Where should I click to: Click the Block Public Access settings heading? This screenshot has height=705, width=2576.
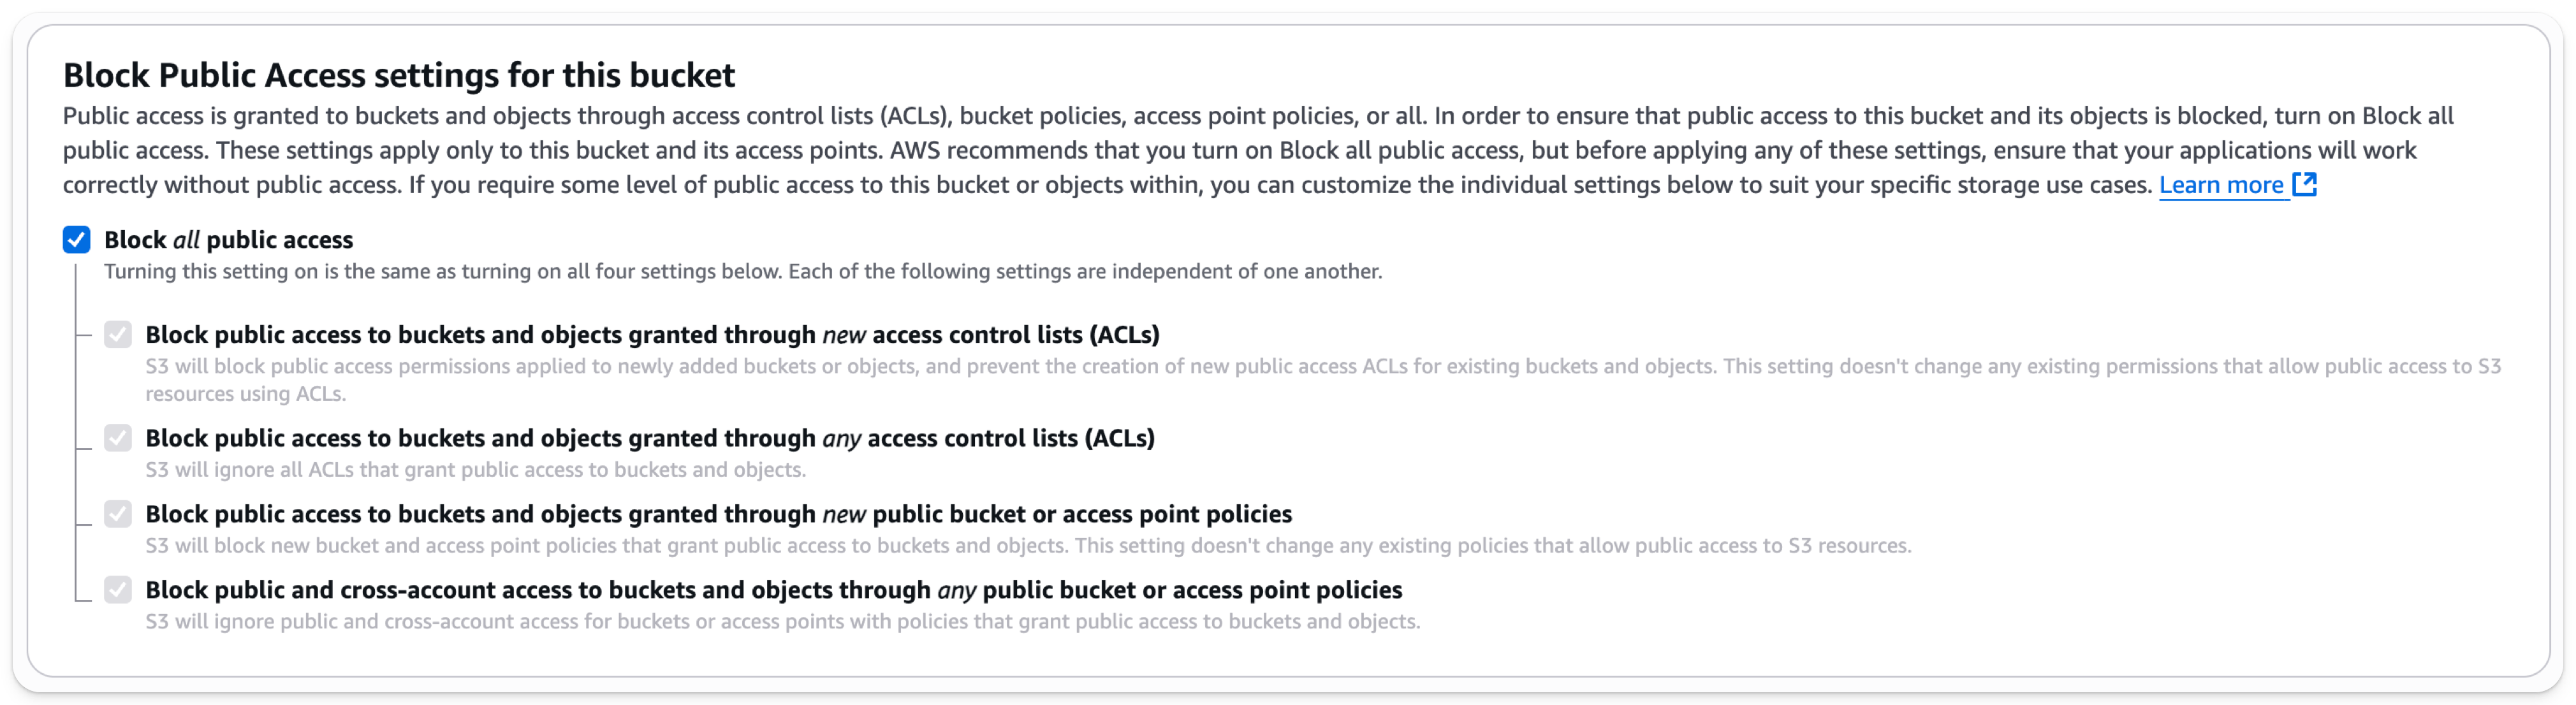(398, 74)
